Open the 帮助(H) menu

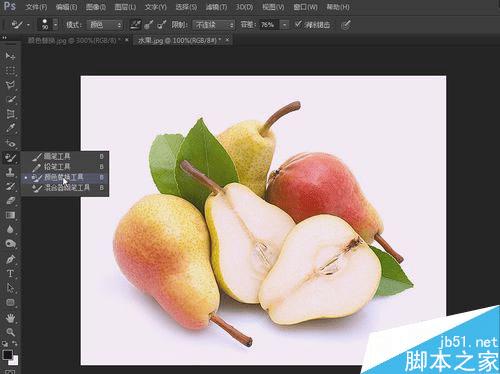[338, 7]
